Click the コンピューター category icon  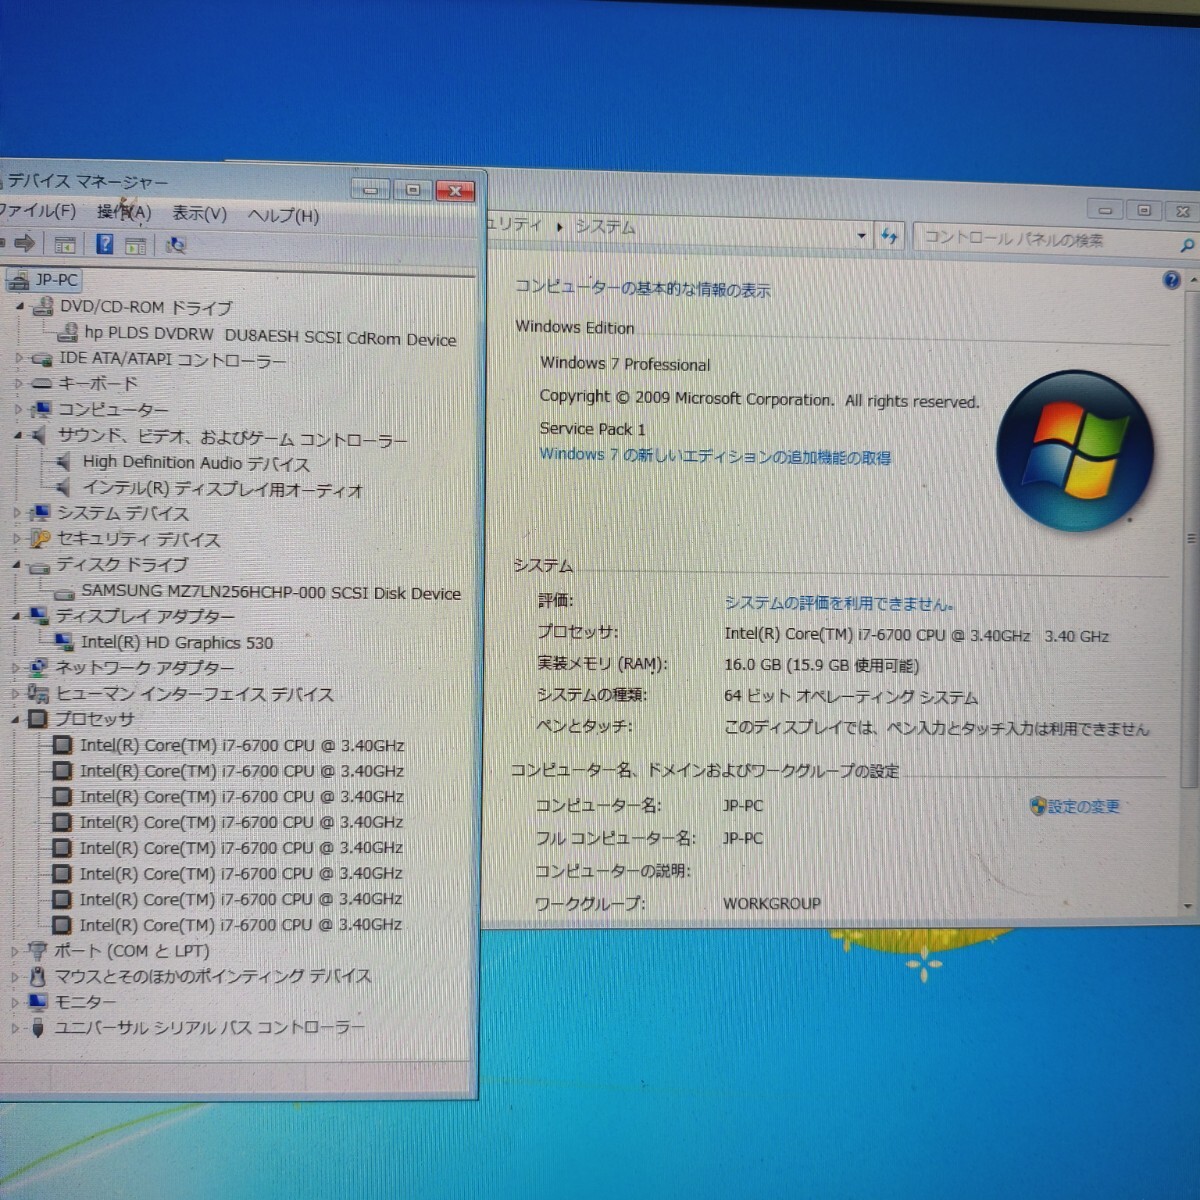41,409
